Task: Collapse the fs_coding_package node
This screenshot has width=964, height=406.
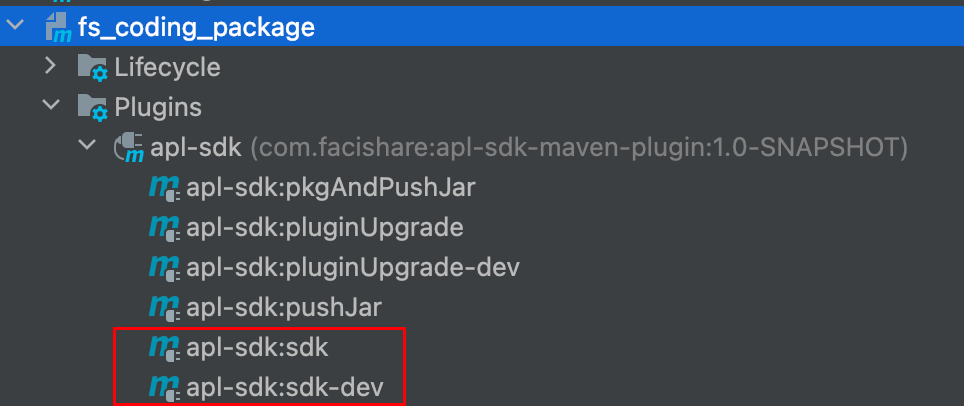Action: pyautogui.click(x=13, y=27)
